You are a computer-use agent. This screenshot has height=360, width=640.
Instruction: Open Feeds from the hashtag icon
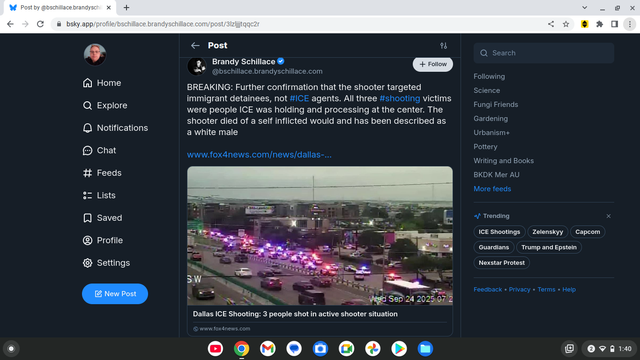pyautogui.click(x=87, y=173)
